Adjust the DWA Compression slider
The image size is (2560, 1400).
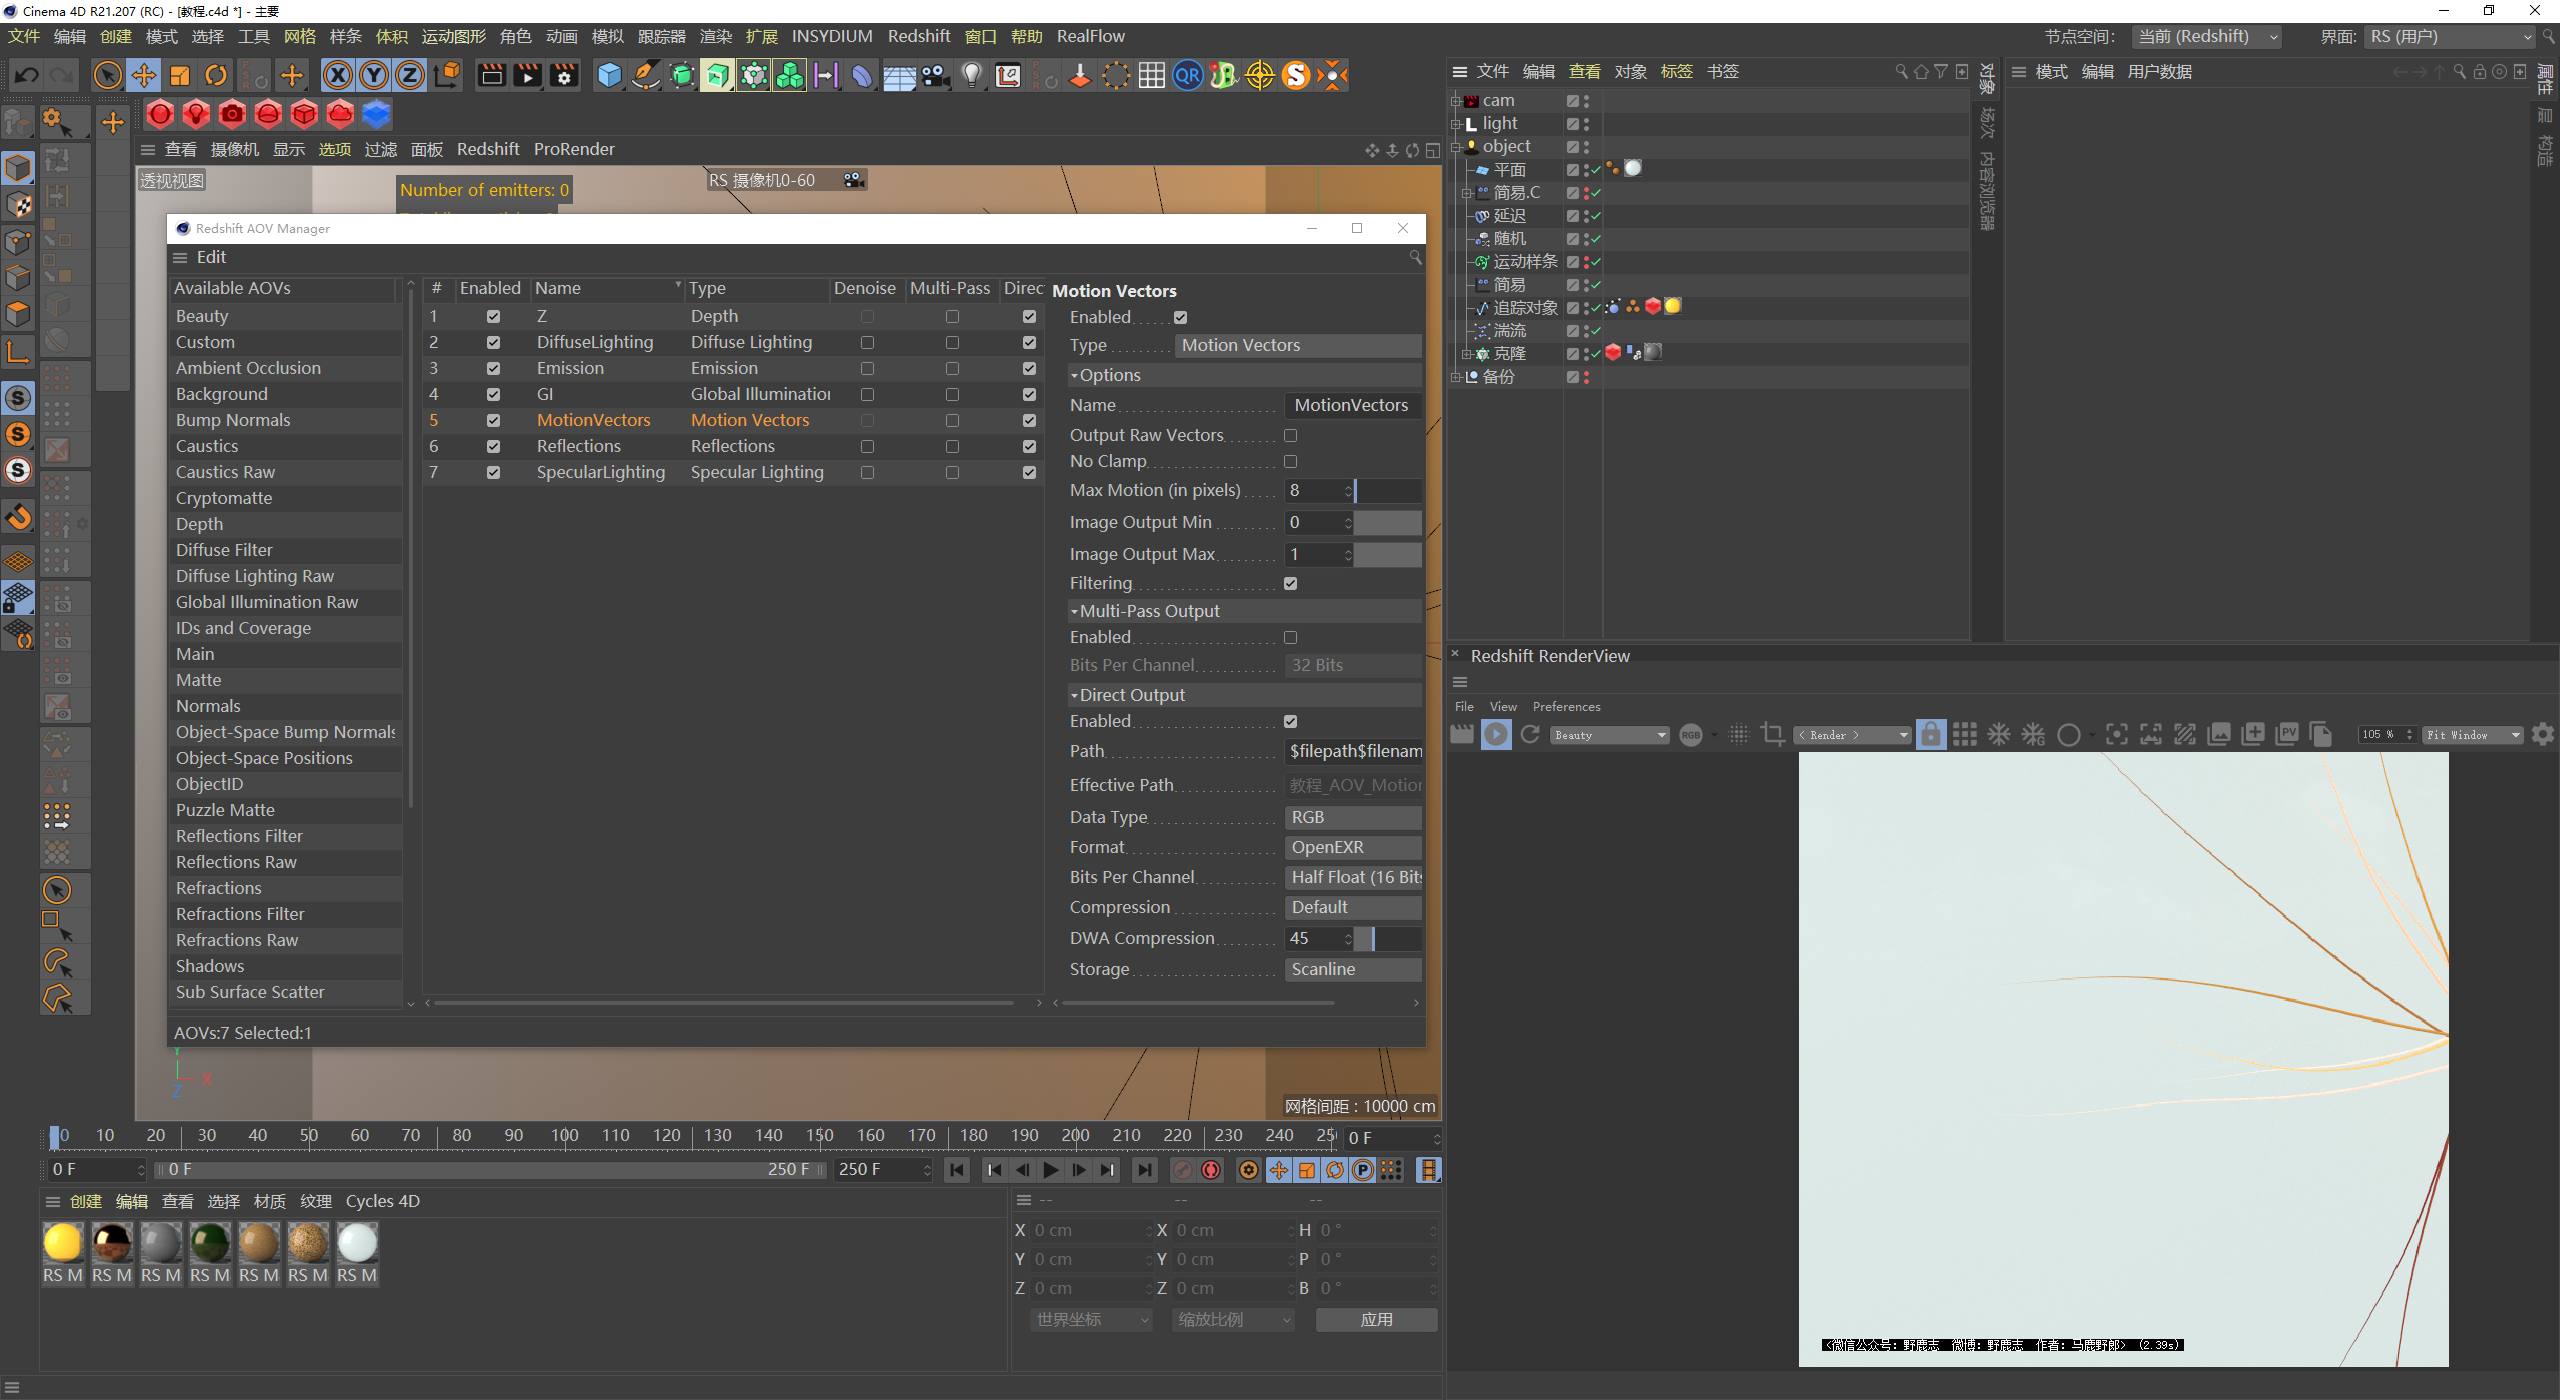click(1388, 938)
